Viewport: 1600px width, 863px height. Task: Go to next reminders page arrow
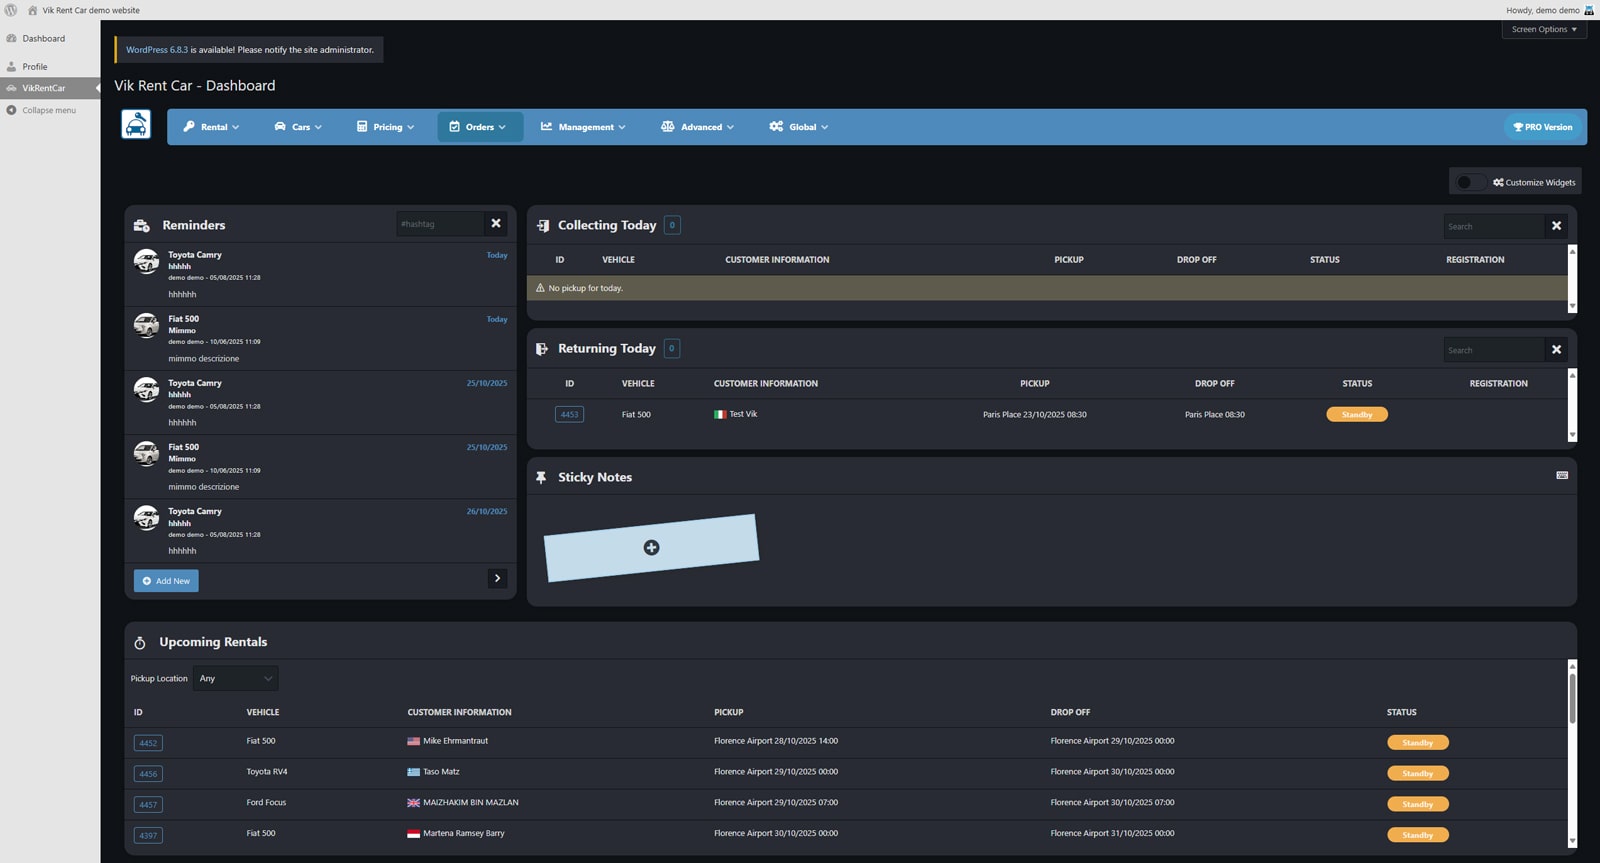pos(497,579)
